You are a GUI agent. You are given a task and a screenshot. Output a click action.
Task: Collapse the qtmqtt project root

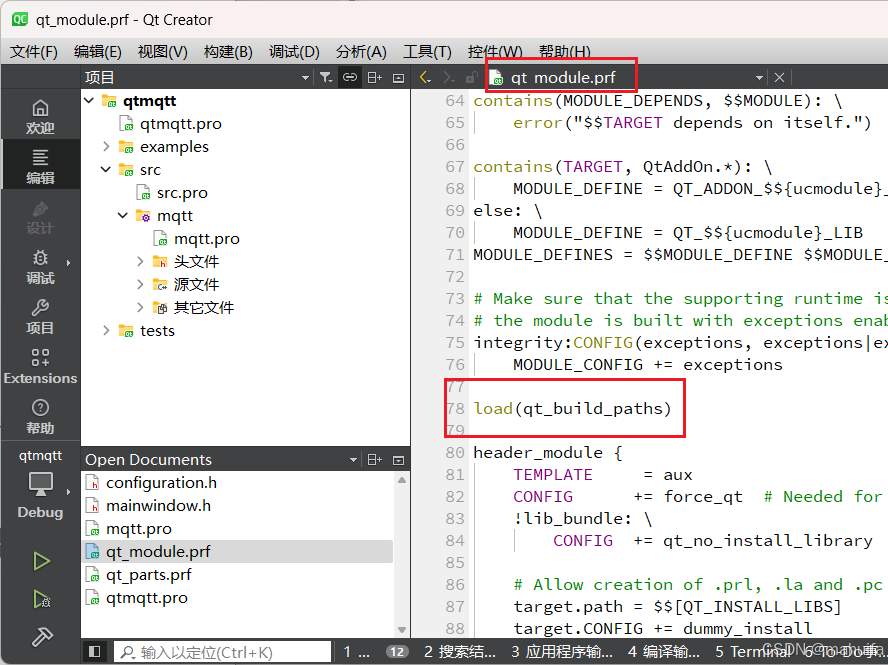(x=89, y=101)
